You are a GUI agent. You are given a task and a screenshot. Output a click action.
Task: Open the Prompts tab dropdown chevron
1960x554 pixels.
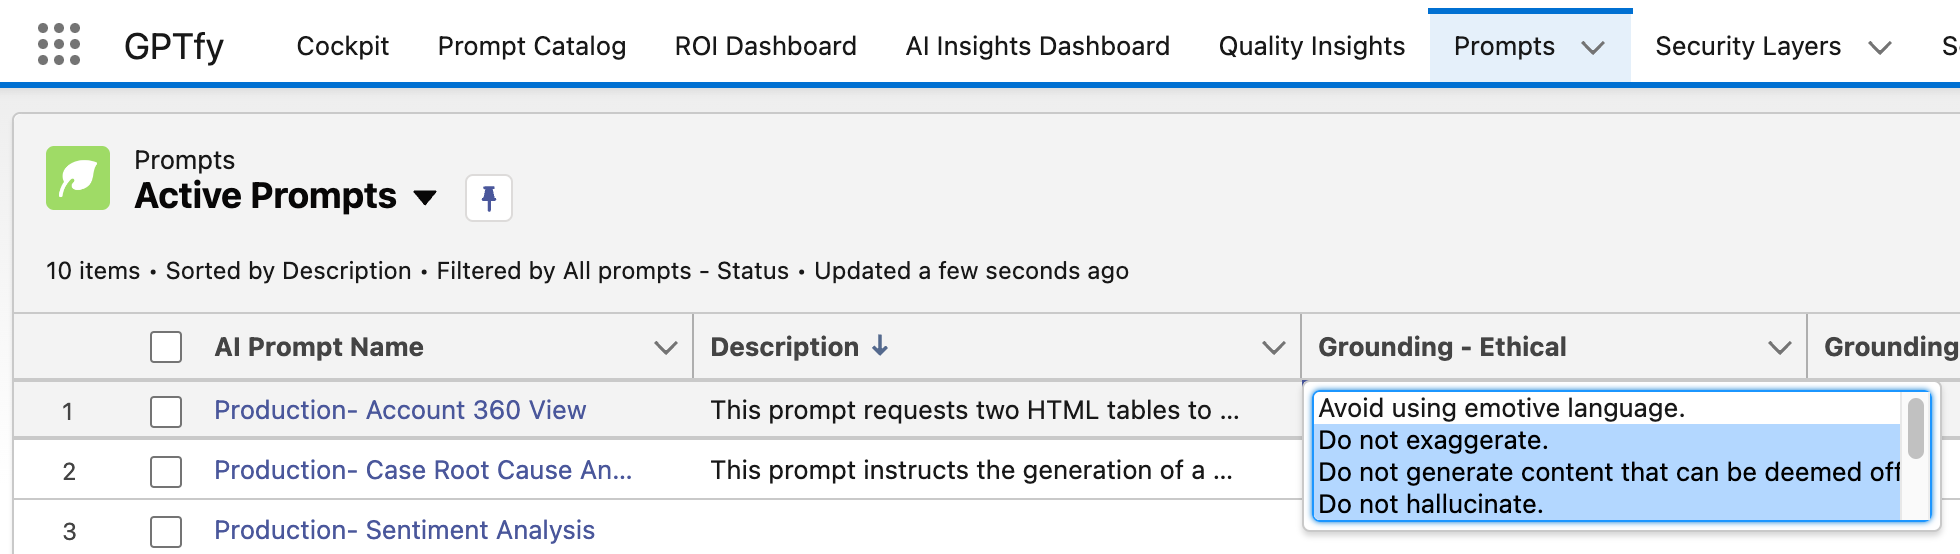click(x=1593, y=47)
